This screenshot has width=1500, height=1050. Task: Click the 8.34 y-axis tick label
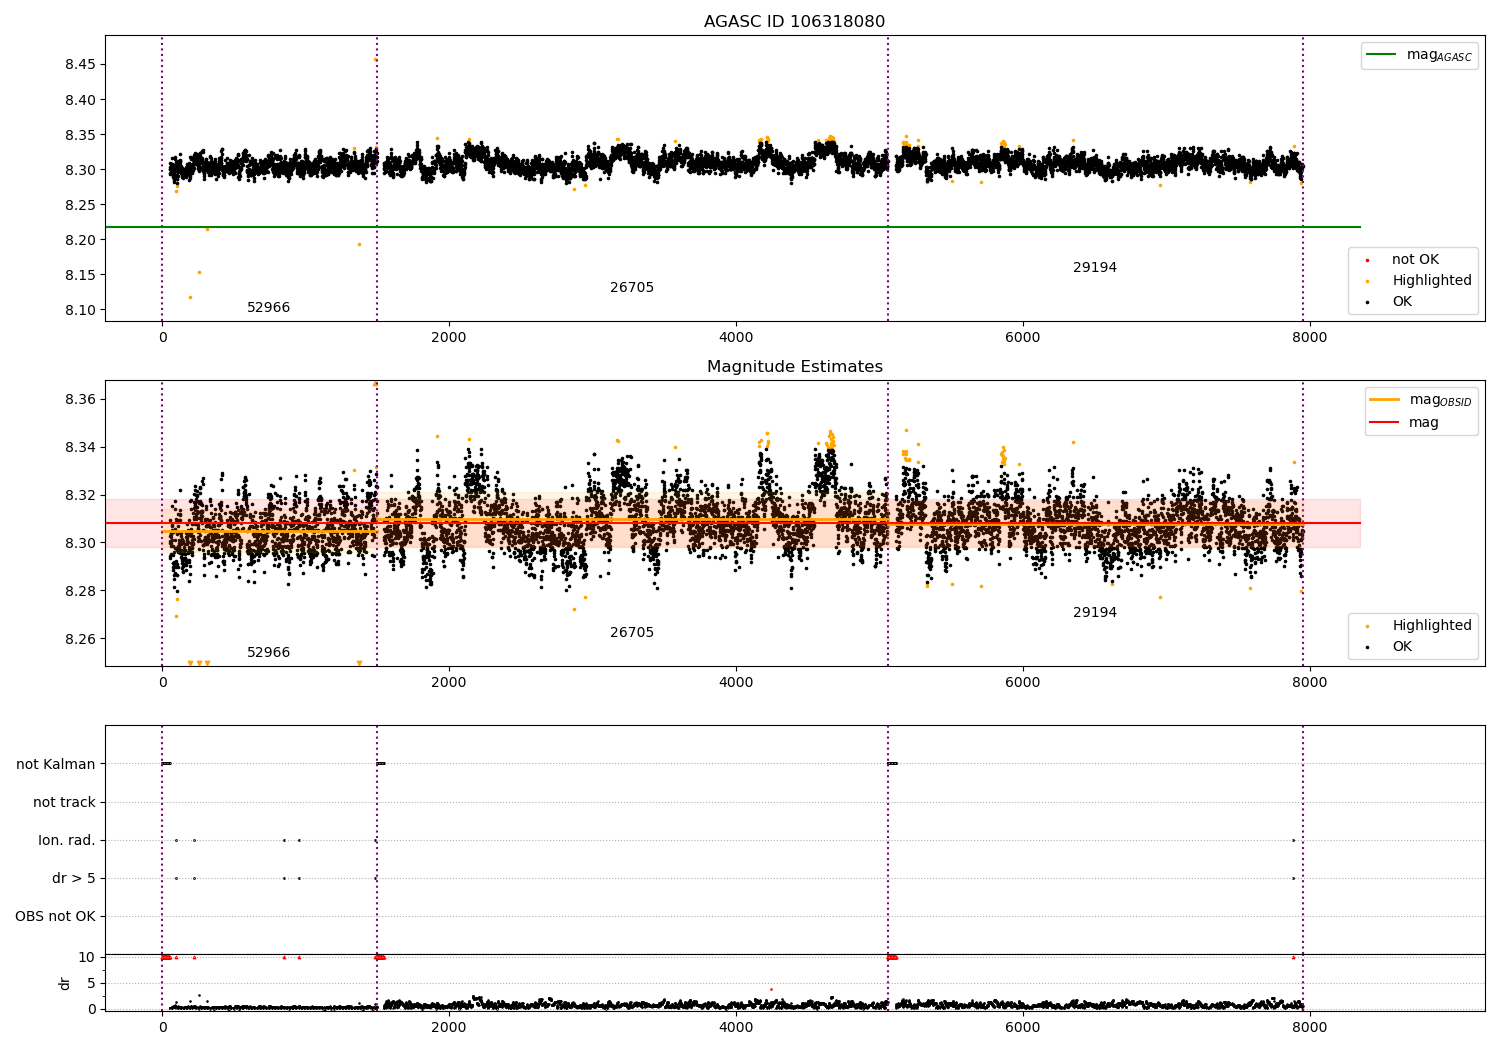[x=79, y=447]
